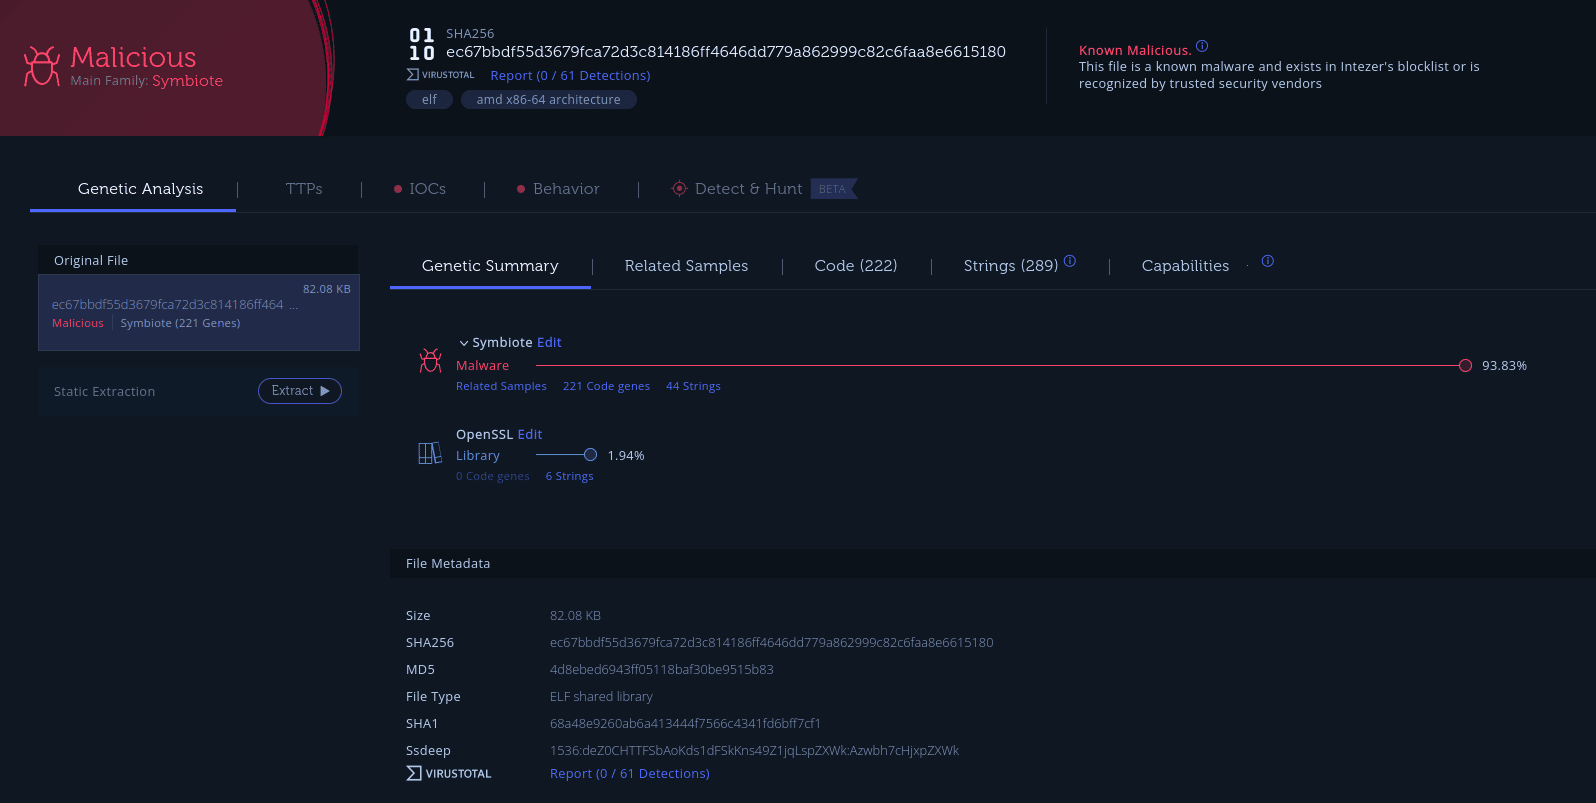Switch to the TTPs tab
The width and height of the screenshot is (1596, 803).
[304, 189]
